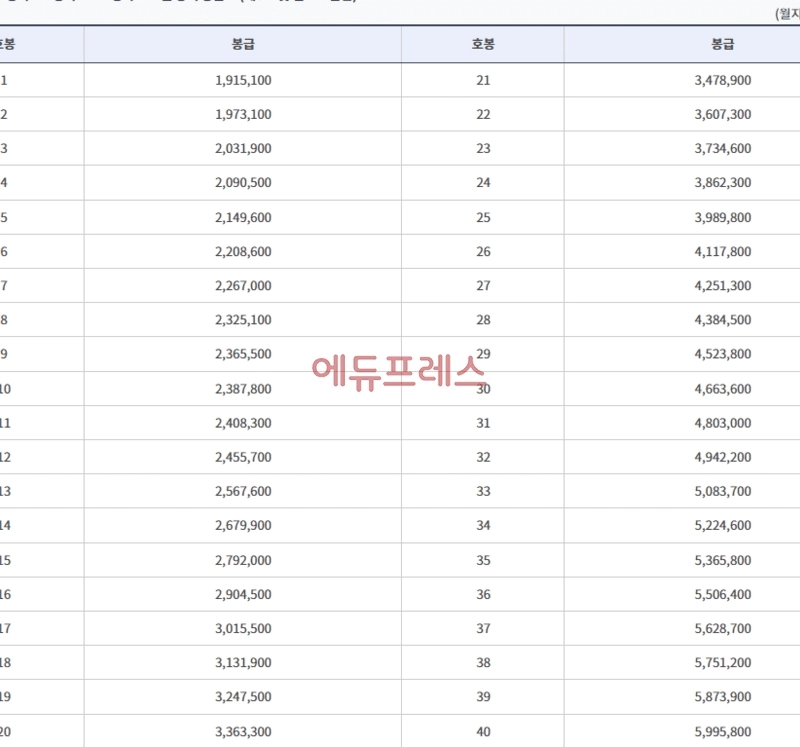Select the 5,506,400 salary cell
This screenshot has height=747, width=800.
[722, 595]
